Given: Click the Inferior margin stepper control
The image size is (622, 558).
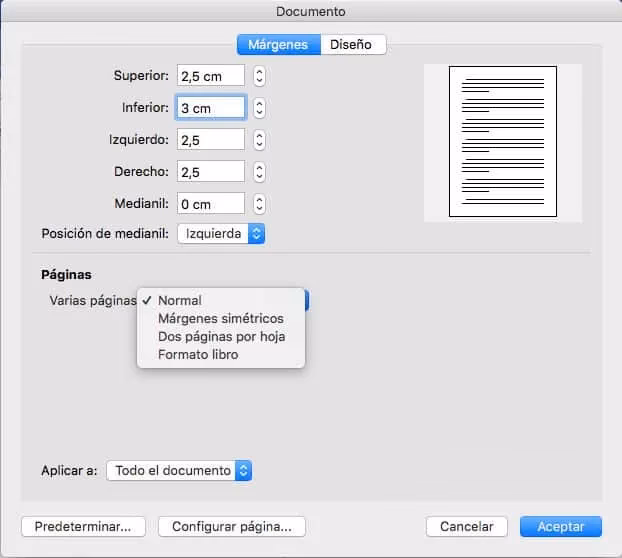Looking at the screenshot, I should click(x=259, y=108).
